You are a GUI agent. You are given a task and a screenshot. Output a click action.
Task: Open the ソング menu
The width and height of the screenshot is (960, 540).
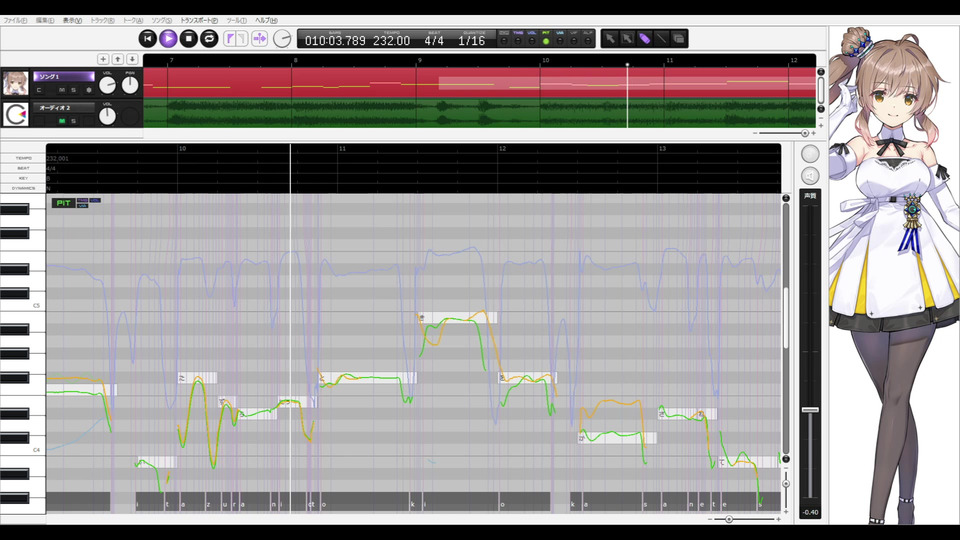(162, 20)
